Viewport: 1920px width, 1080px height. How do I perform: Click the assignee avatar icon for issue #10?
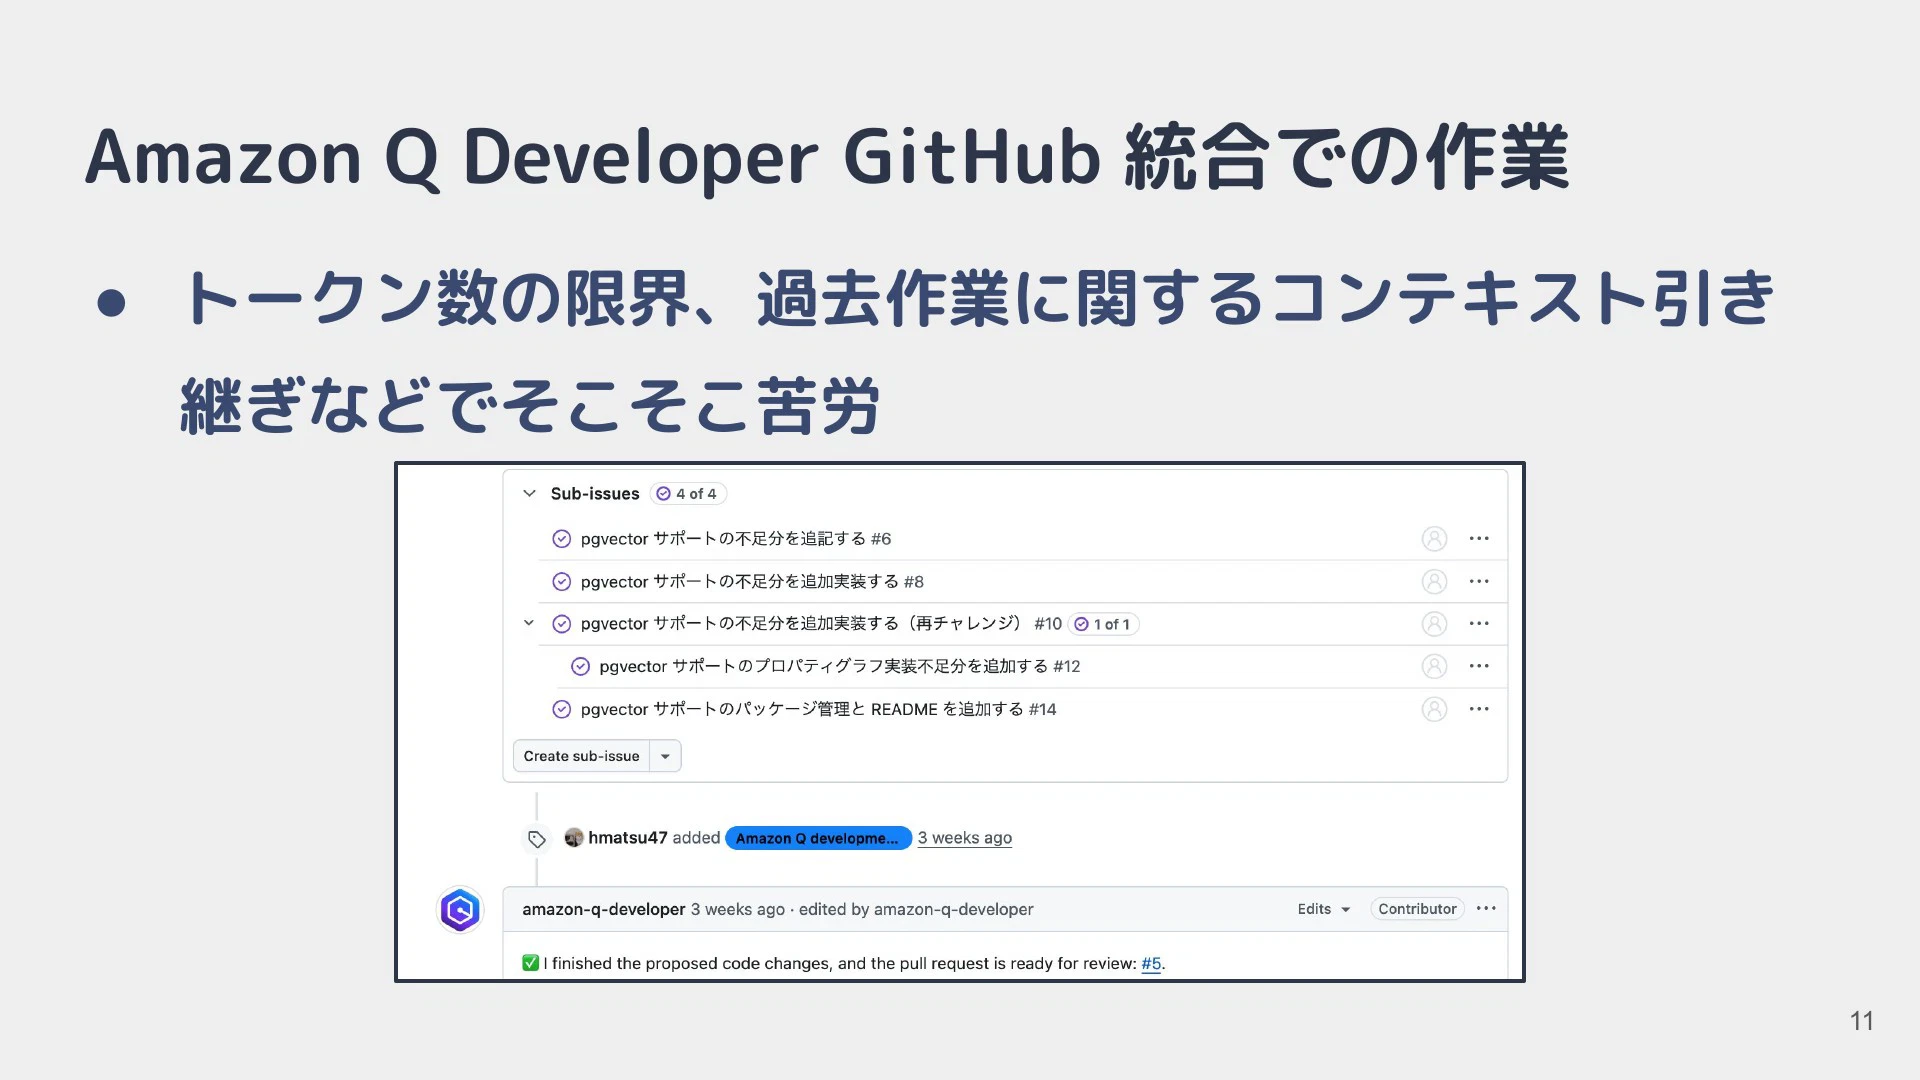pyautogui.click(x=1434, y=624)
